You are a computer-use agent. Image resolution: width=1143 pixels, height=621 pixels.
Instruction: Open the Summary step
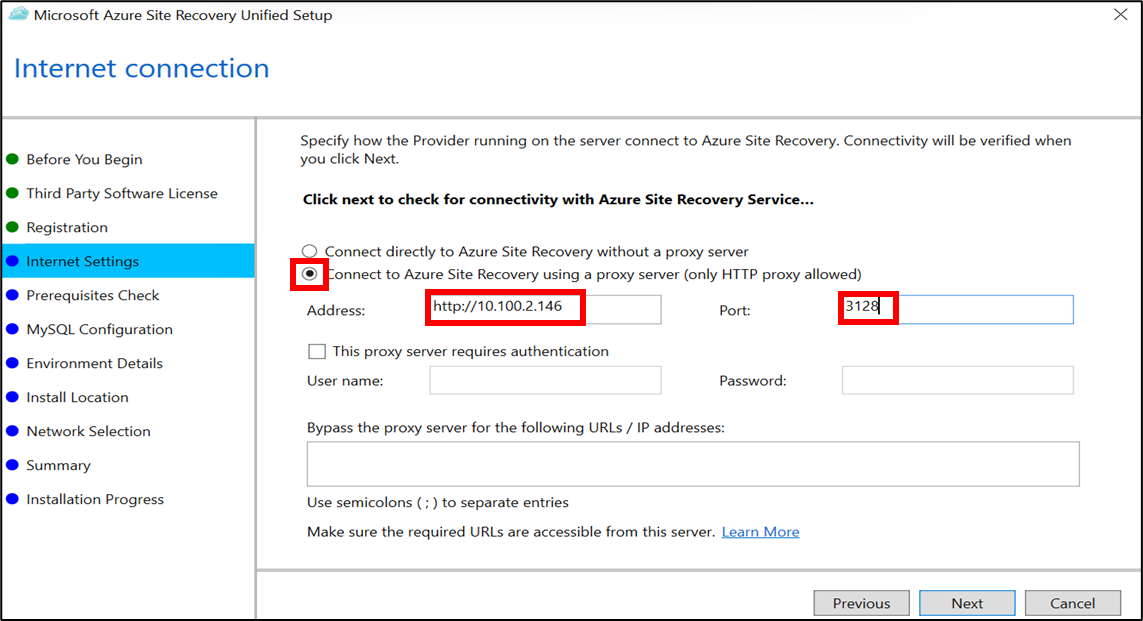58,465
